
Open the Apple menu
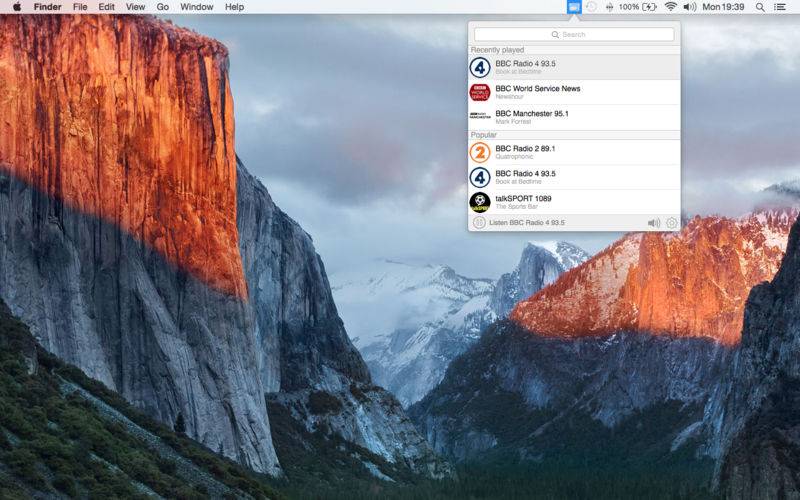point(17,7)
